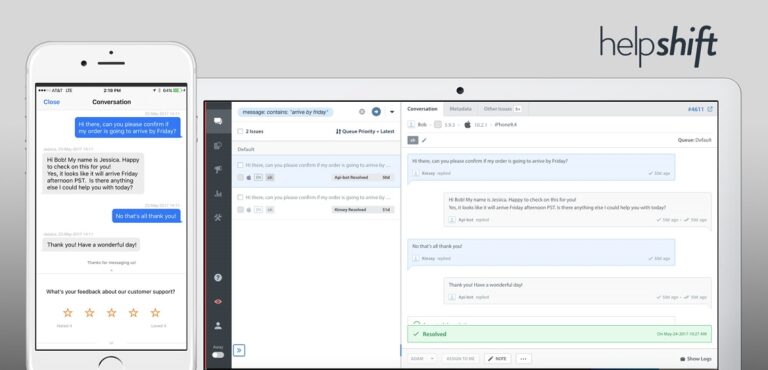Switch to the Other Issues tab
Screen dimensions: 768x370
pos(502,109)
